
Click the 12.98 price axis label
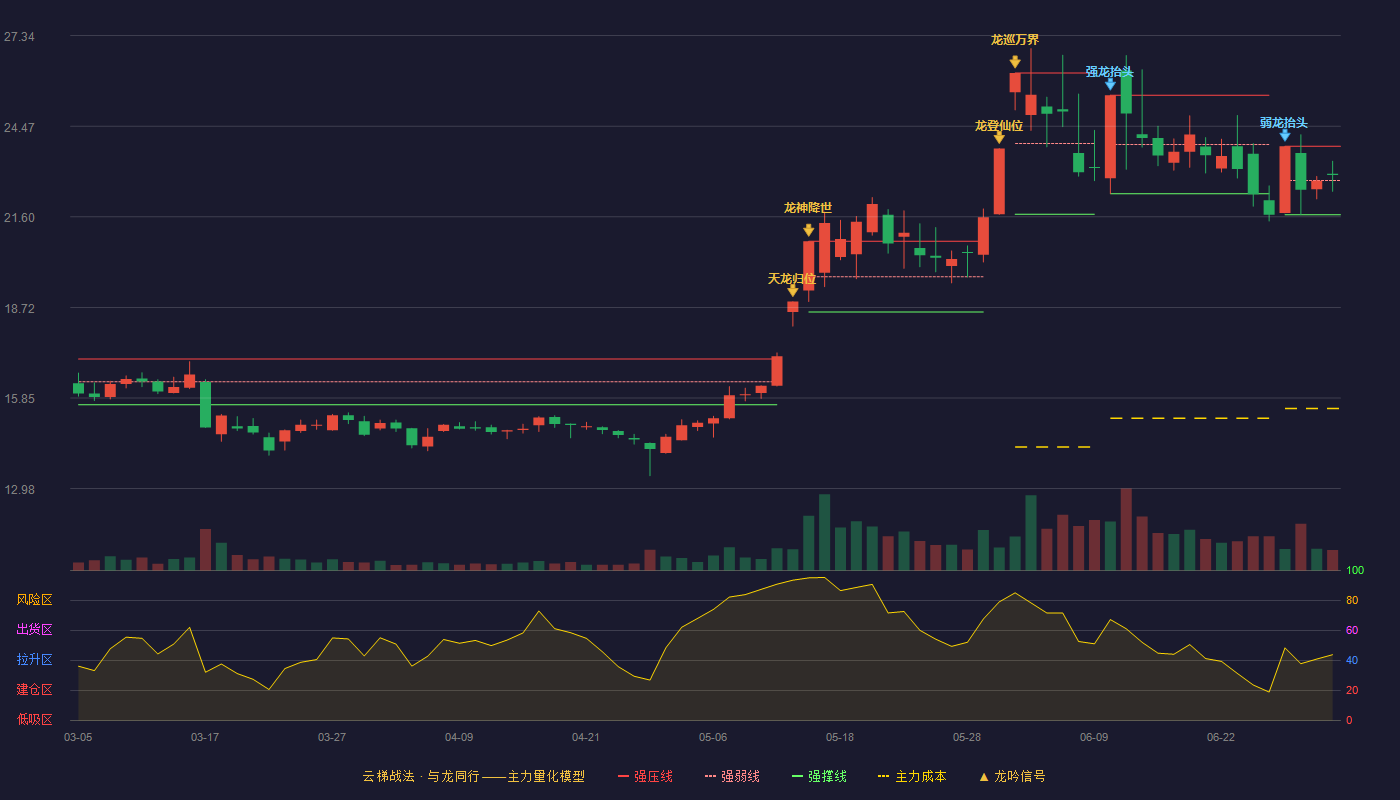click(19, 490)
